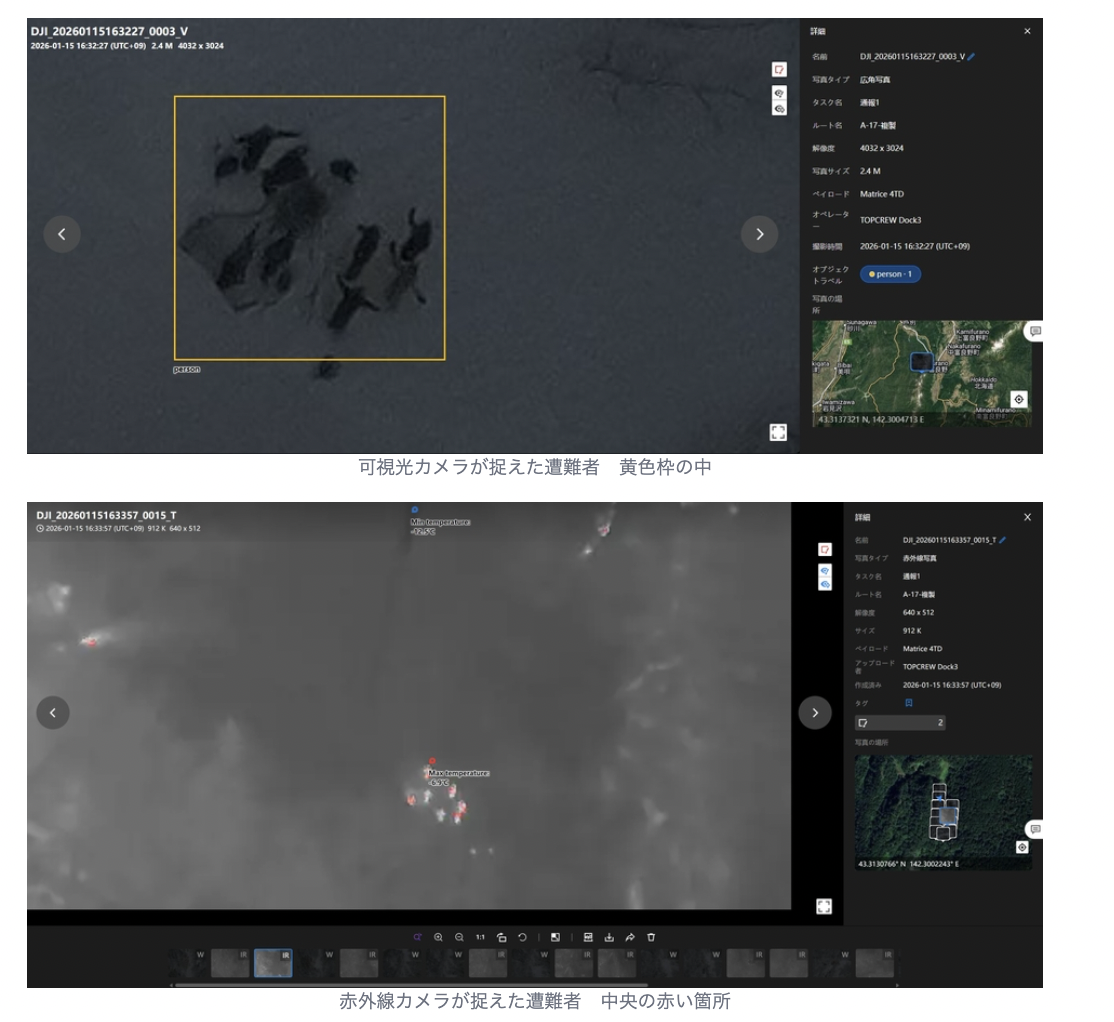Click upper eye icon on visible-light image
The image size is (1114, 1022).
778,91
